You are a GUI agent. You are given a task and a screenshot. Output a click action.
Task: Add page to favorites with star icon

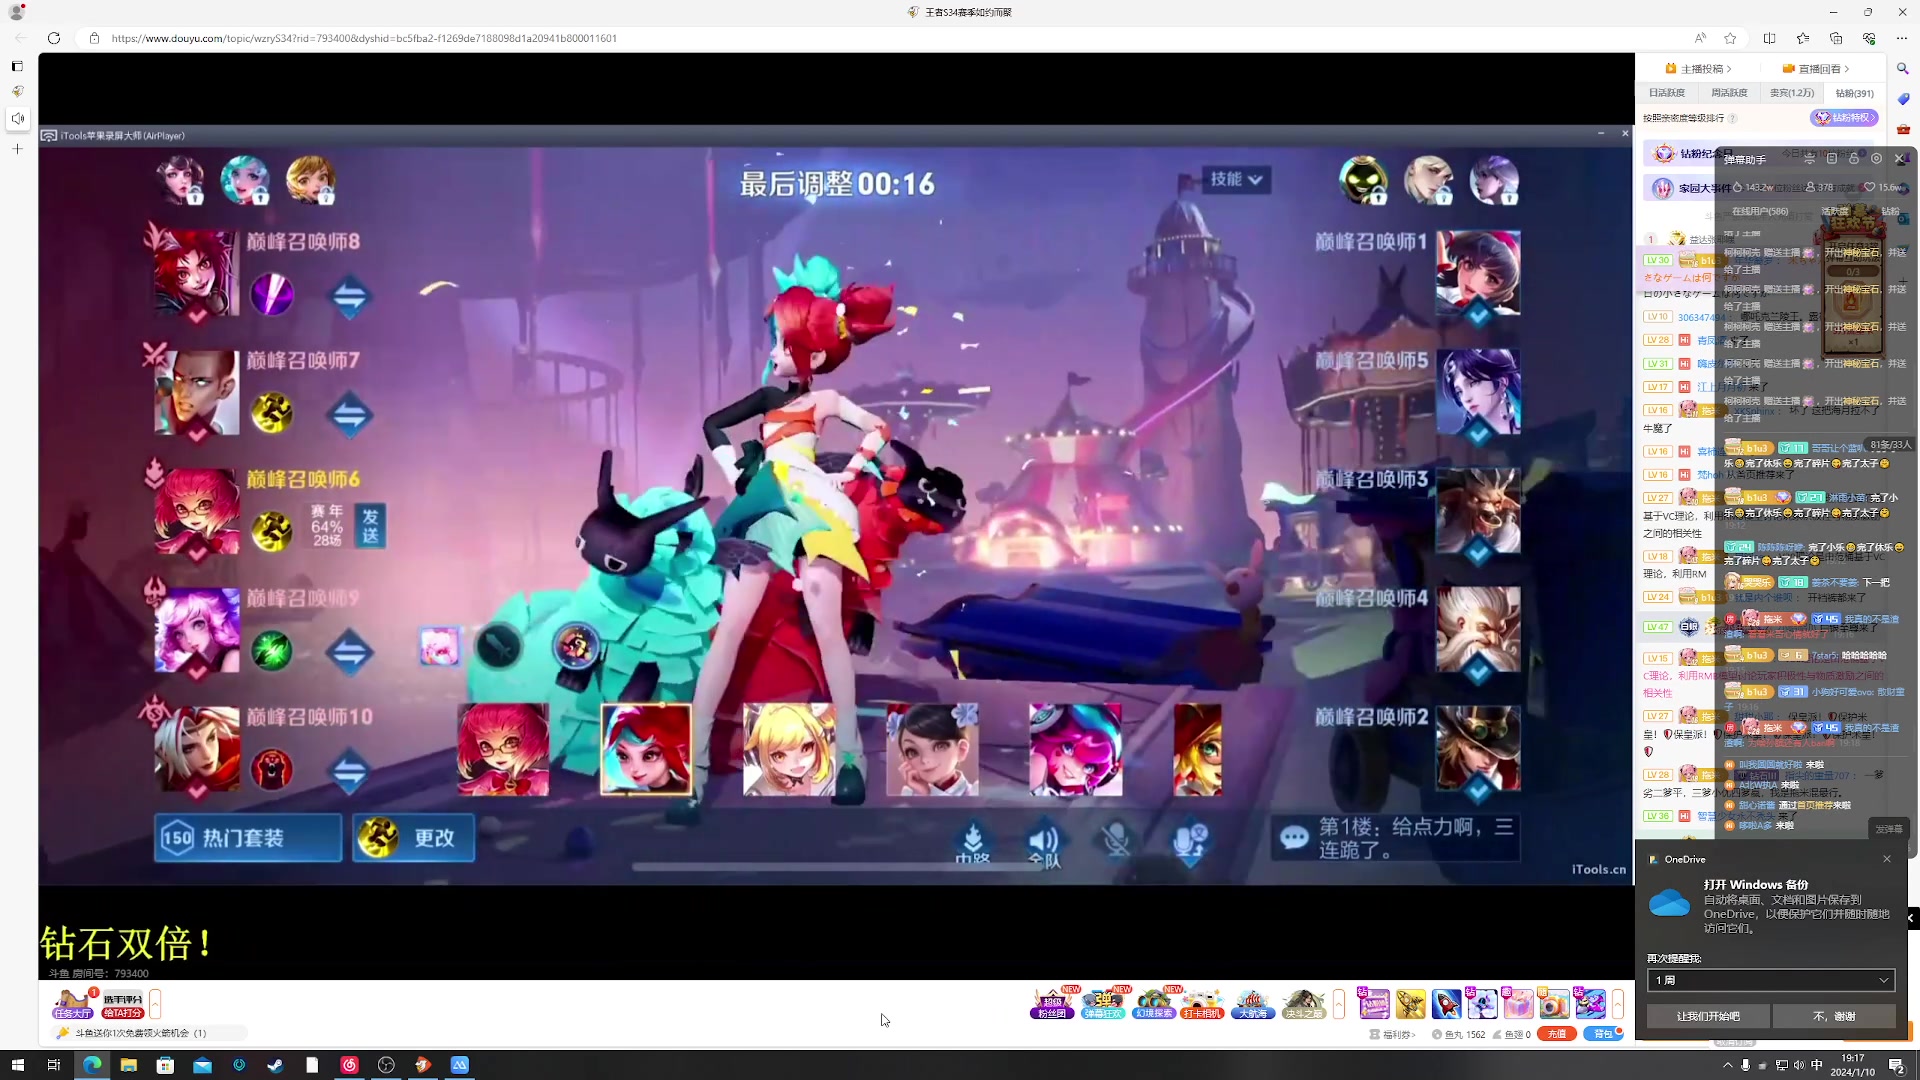coord(1730,38)
